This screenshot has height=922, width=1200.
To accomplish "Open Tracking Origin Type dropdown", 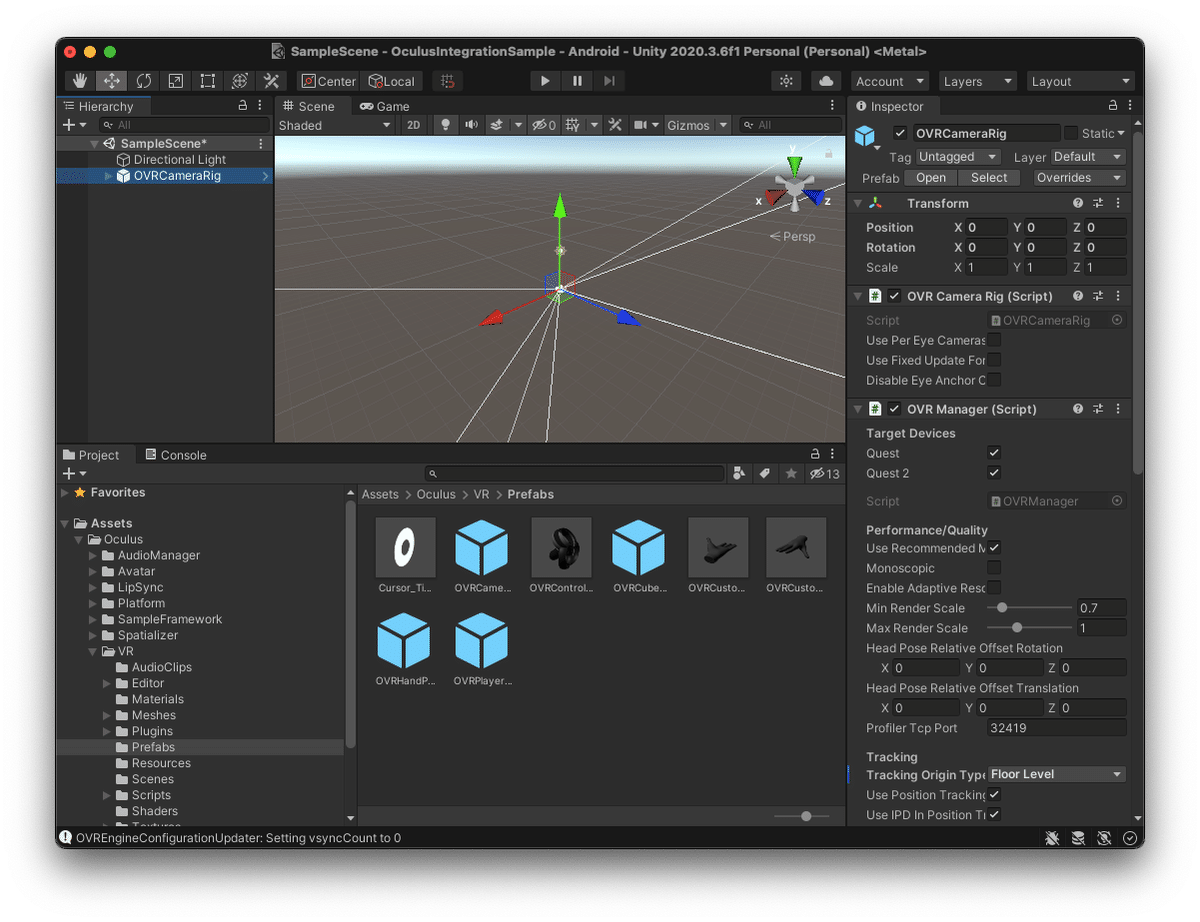I will 1057,774.
